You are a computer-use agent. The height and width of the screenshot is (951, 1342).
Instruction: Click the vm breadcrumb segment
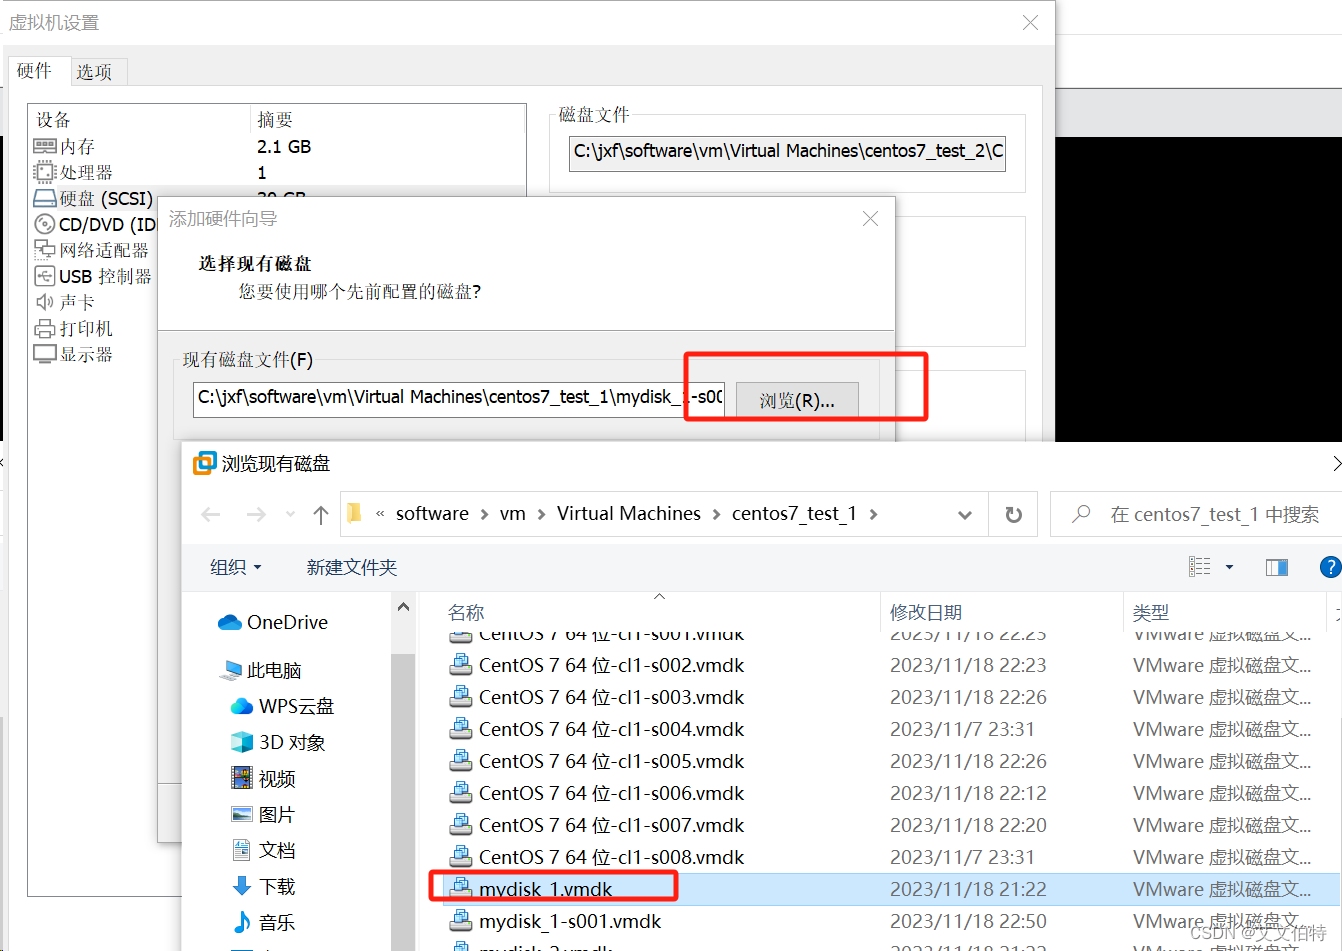point(513,514)
